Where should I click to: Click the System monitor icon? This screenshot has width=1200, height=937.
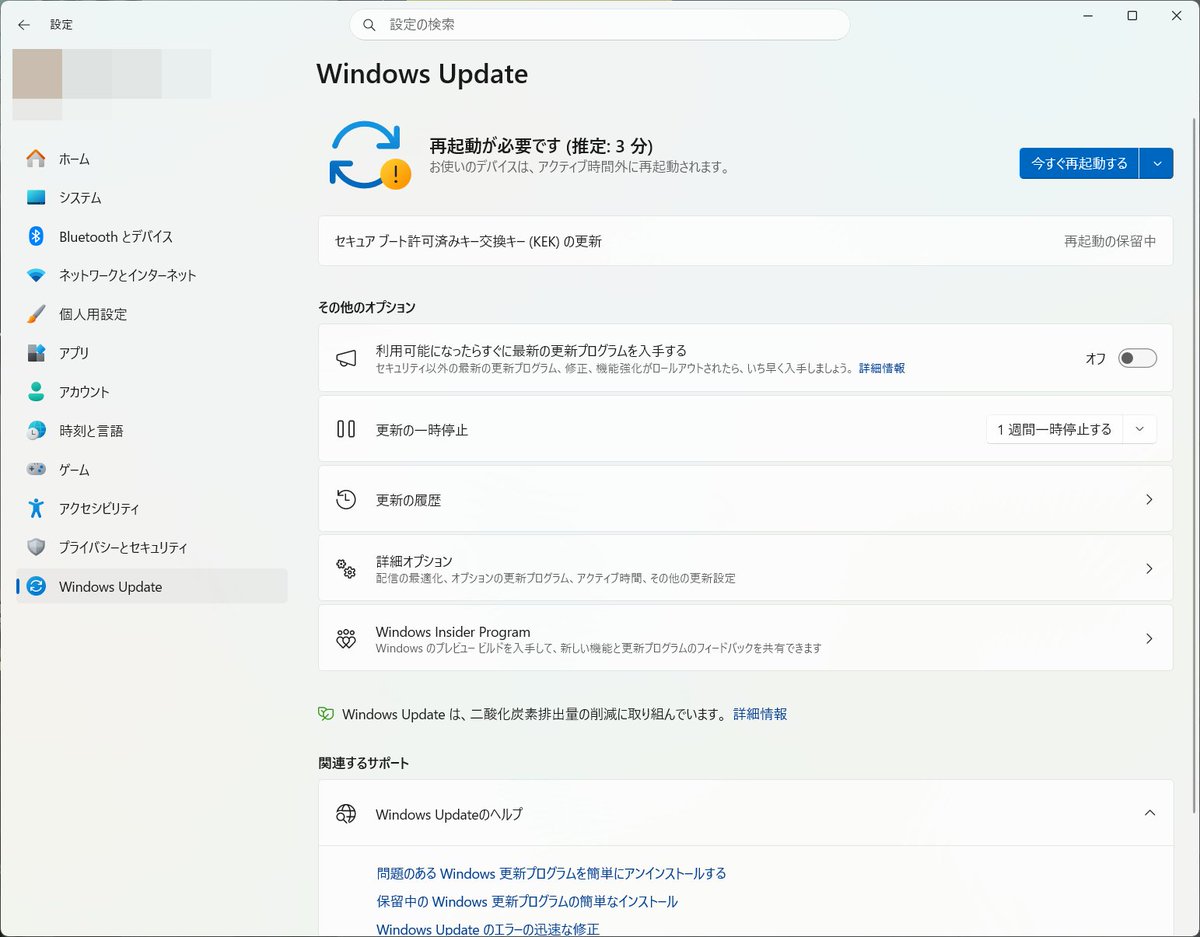click(x=36, y=198)
